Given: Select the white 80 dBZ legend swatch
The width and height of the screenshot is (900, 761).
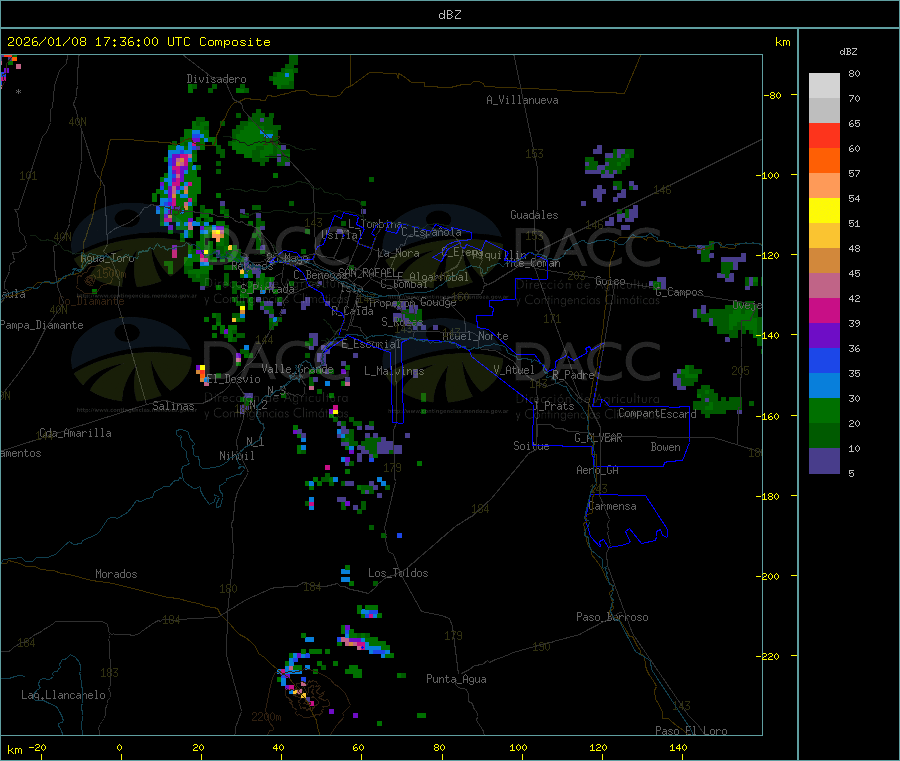Looking at the screenshot, I should point(824,86).
